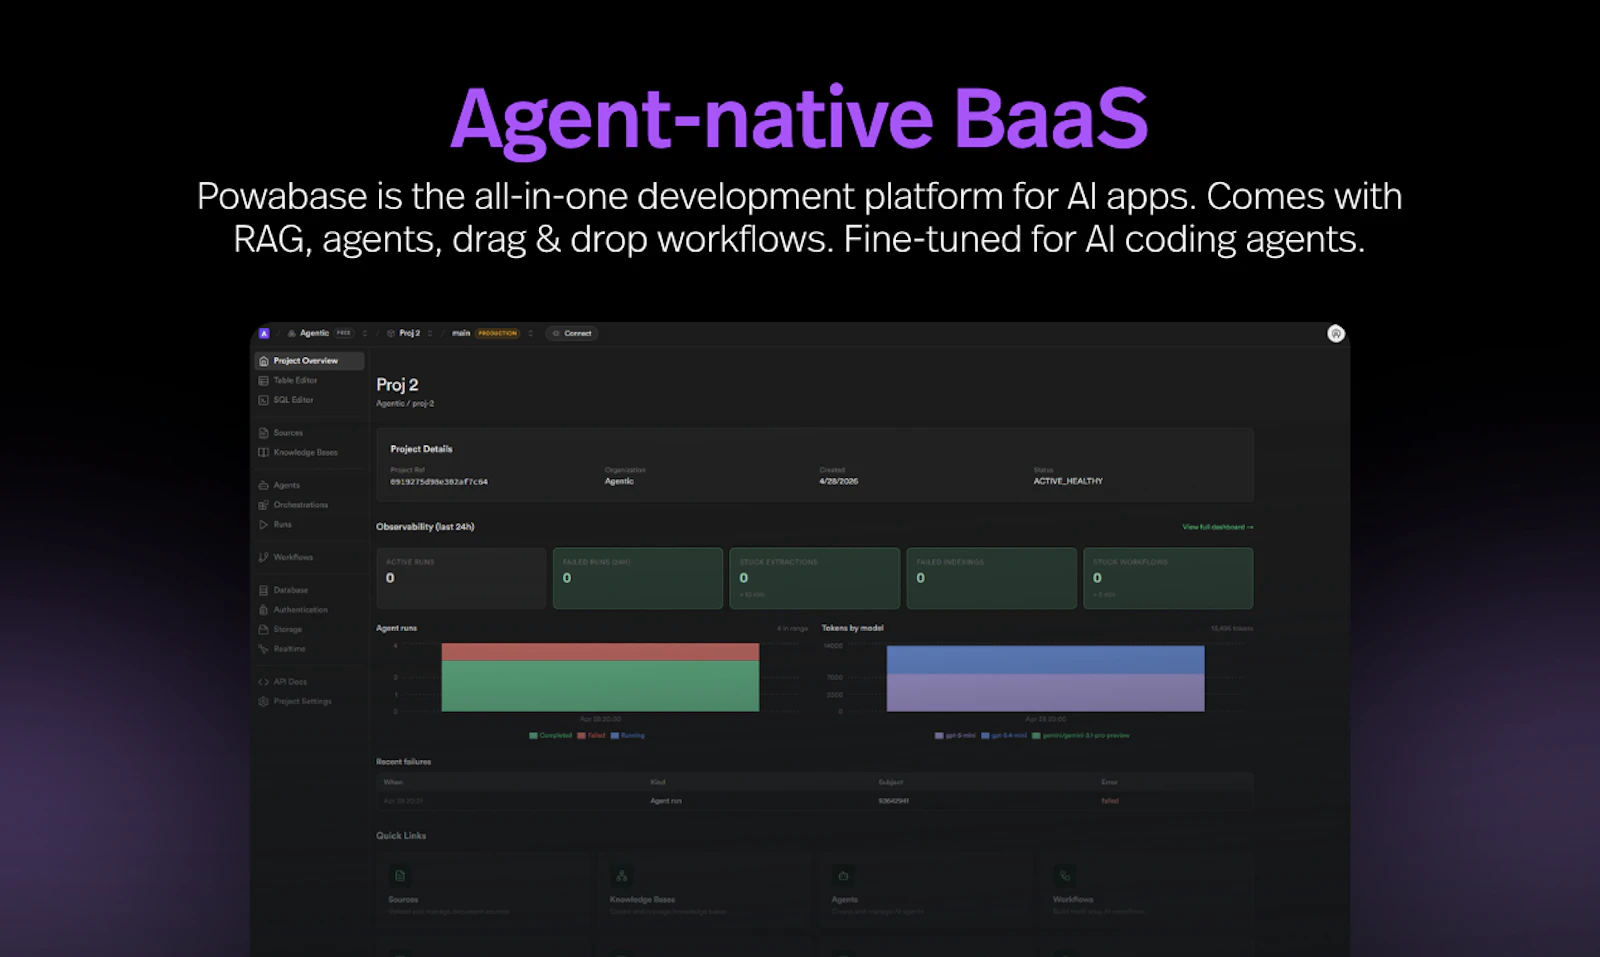Click the Storage icon in sidebar
This screenshot has height=957, width=1600.
pos(264,630)
